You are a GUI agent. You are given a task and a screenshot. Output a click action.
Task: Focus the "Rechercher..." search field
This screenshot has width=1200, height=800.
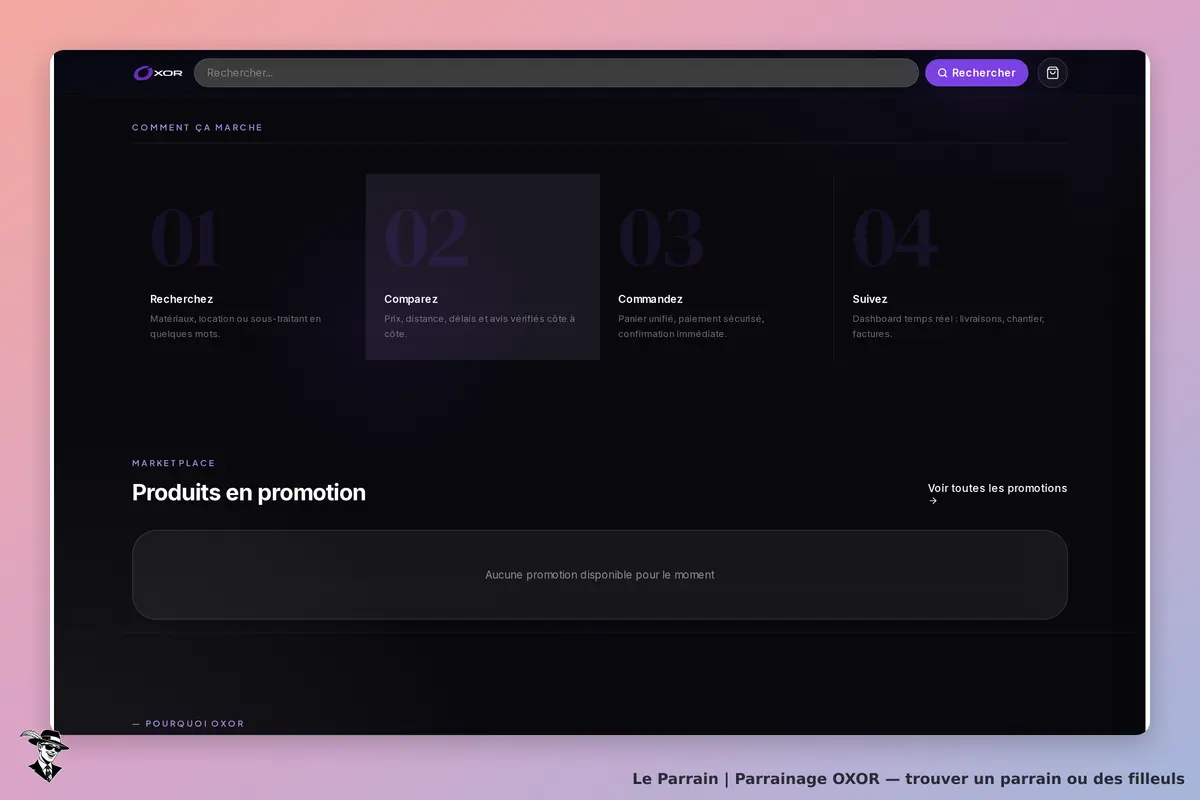point(556,73)
